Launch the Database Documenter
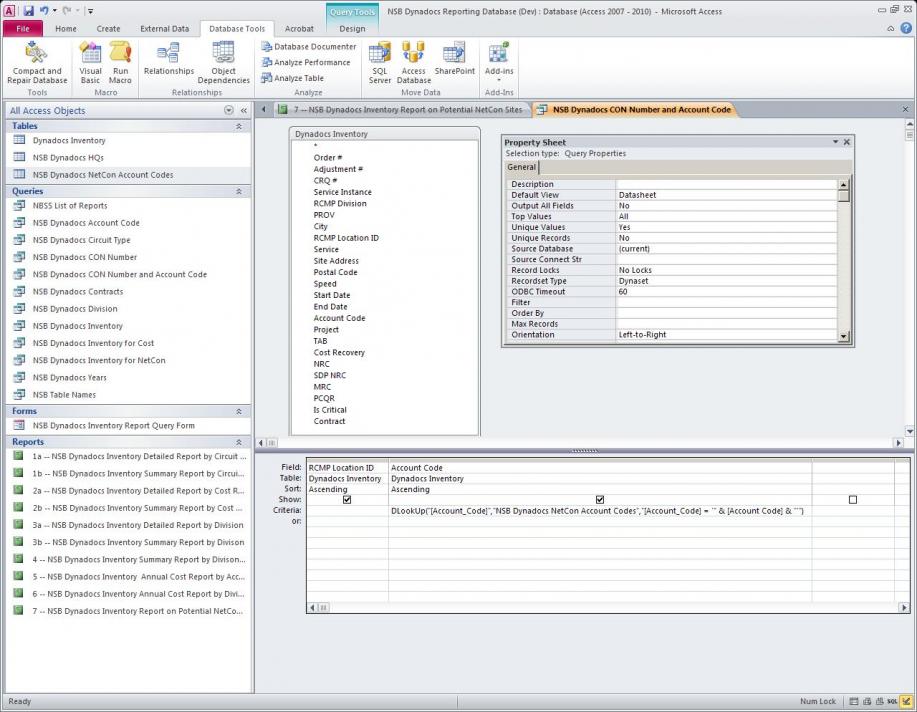917x712 pixels. pos(308,47)
